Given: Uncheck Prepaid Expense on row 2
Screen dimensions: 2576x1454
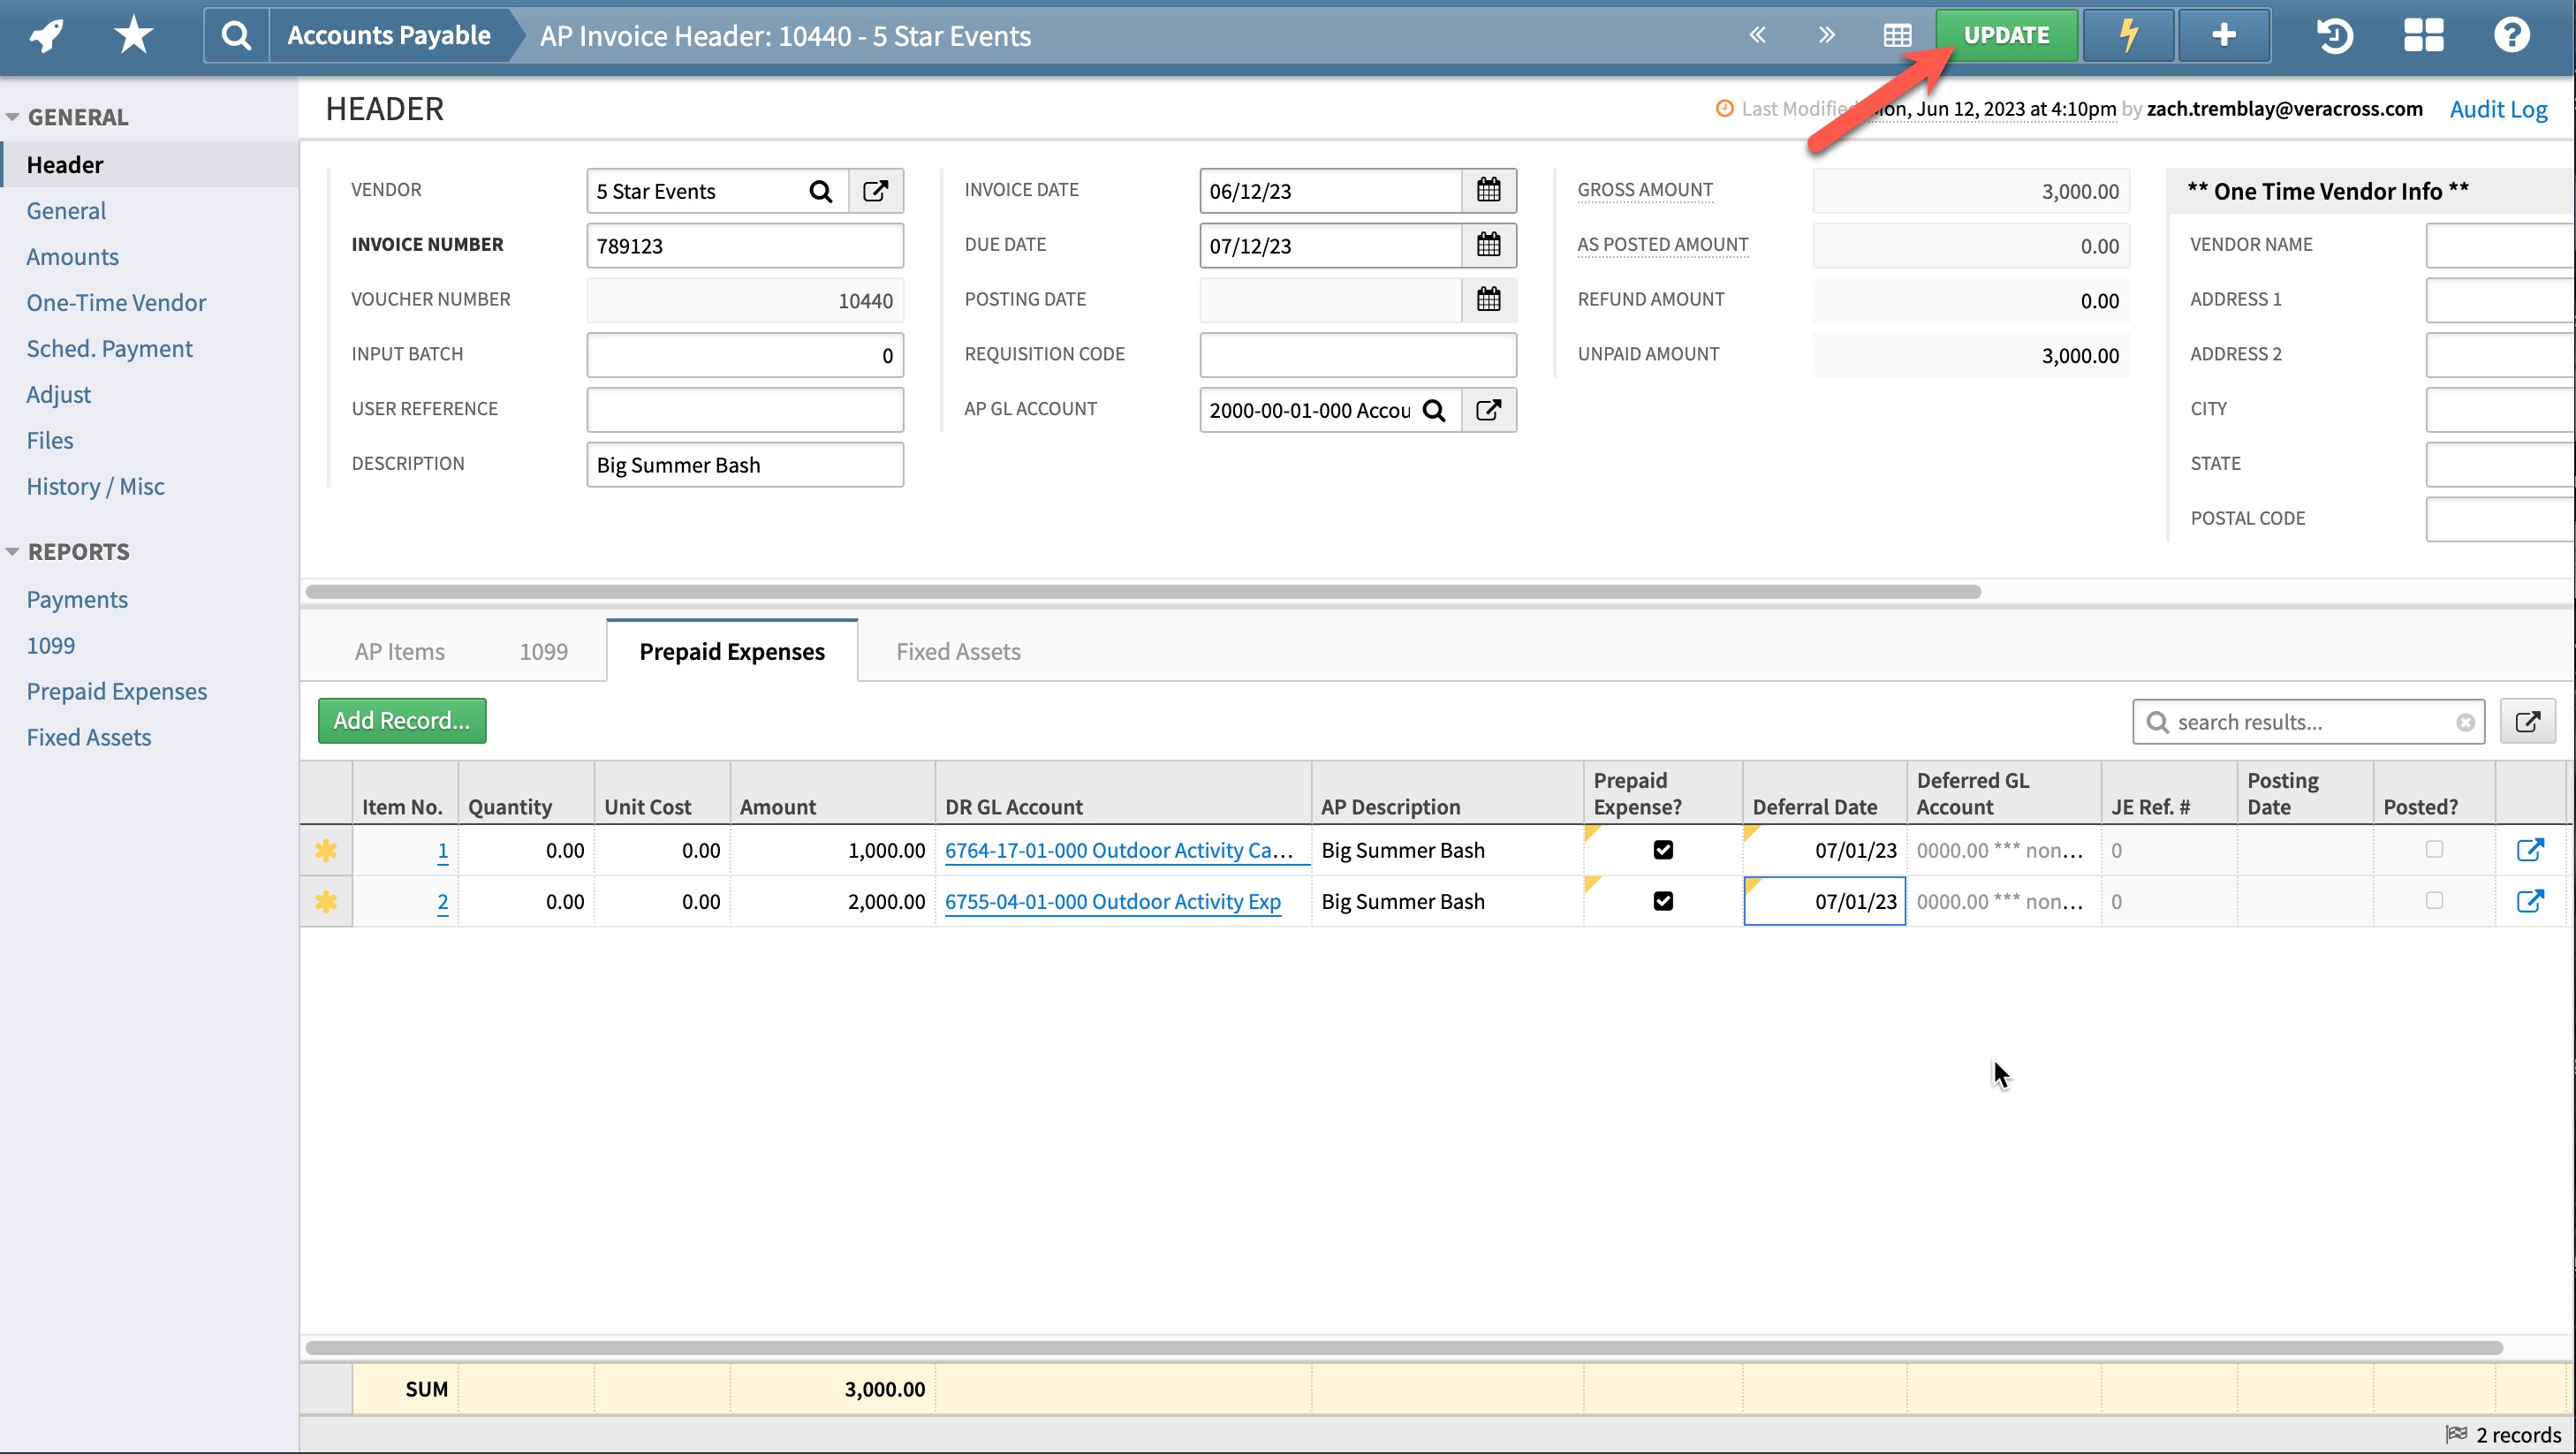Looking at the screenshot, I should [x=1663, y=901].
